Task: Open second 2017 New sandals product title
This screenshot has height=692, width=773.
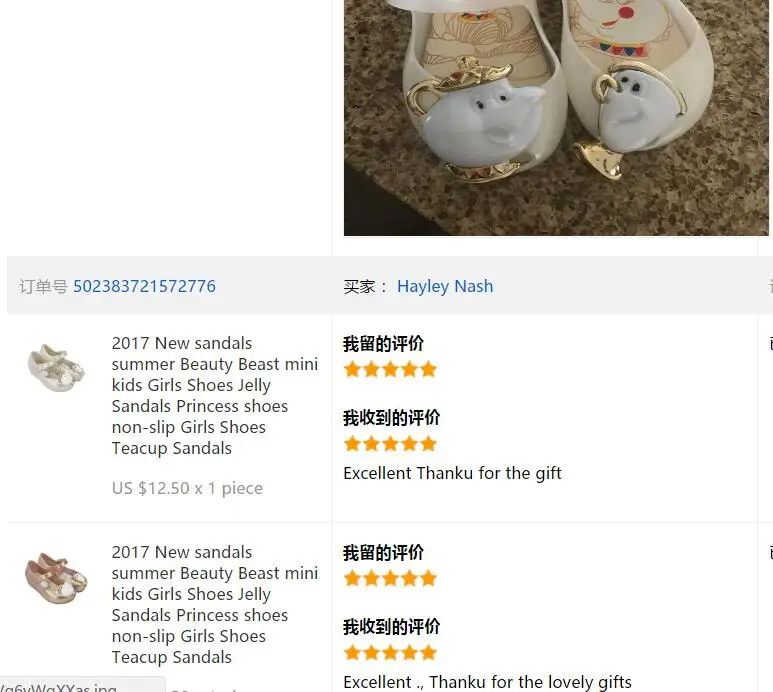Action: click(x=214, y=604)
